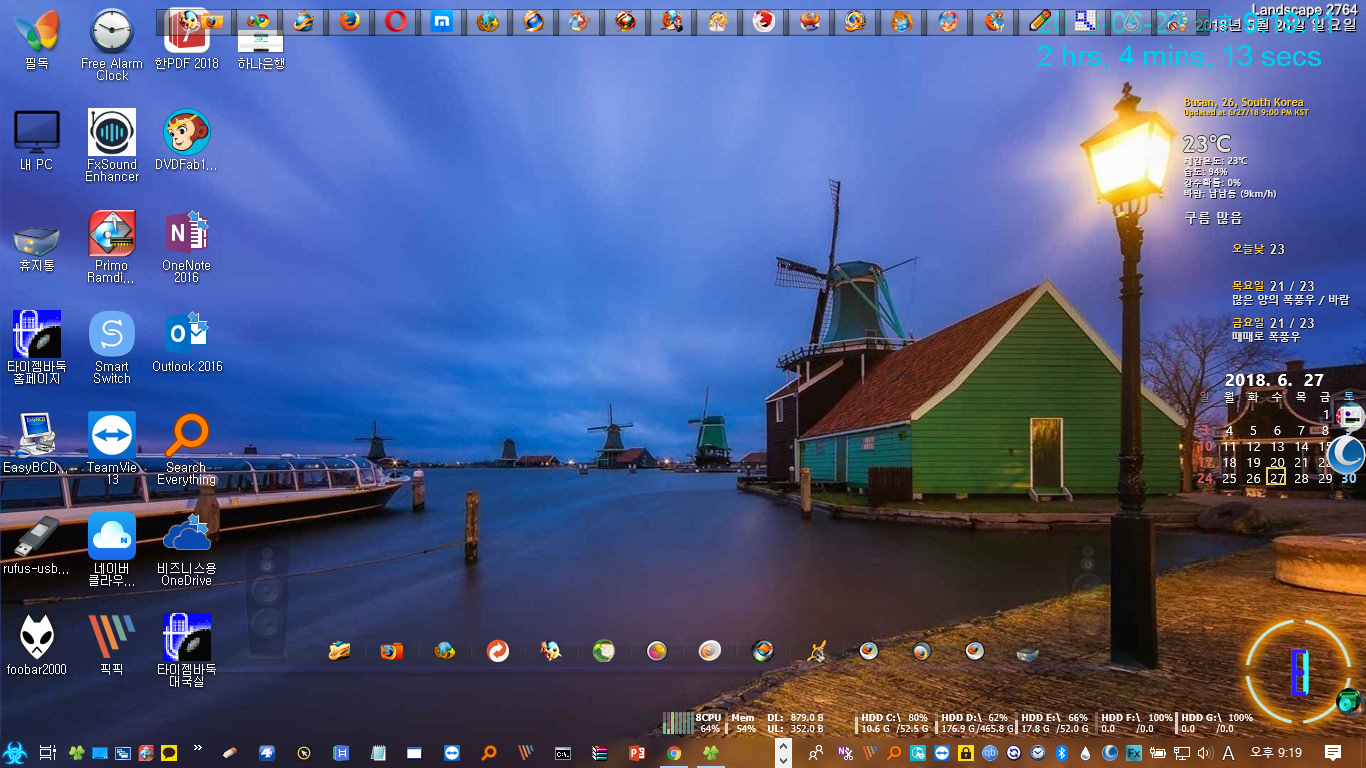Open the eraser icon on taskbar
Screen dimensions: 1366x768
(x=229, y=752)
